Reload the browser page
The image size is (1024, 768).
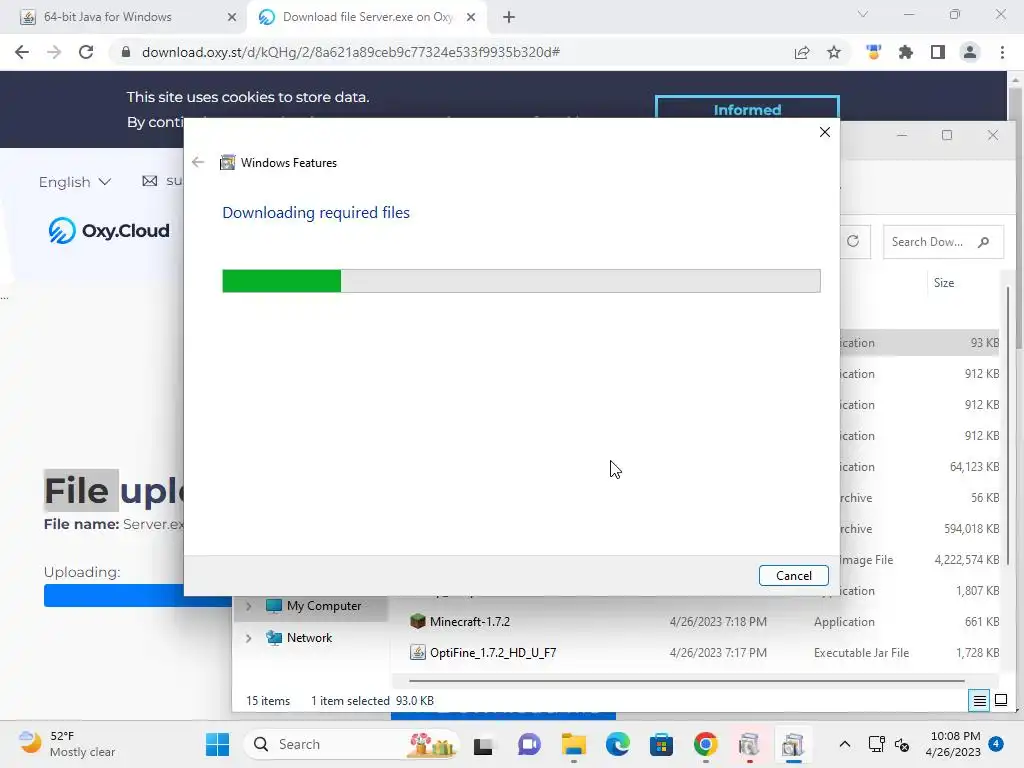point(86,52)
